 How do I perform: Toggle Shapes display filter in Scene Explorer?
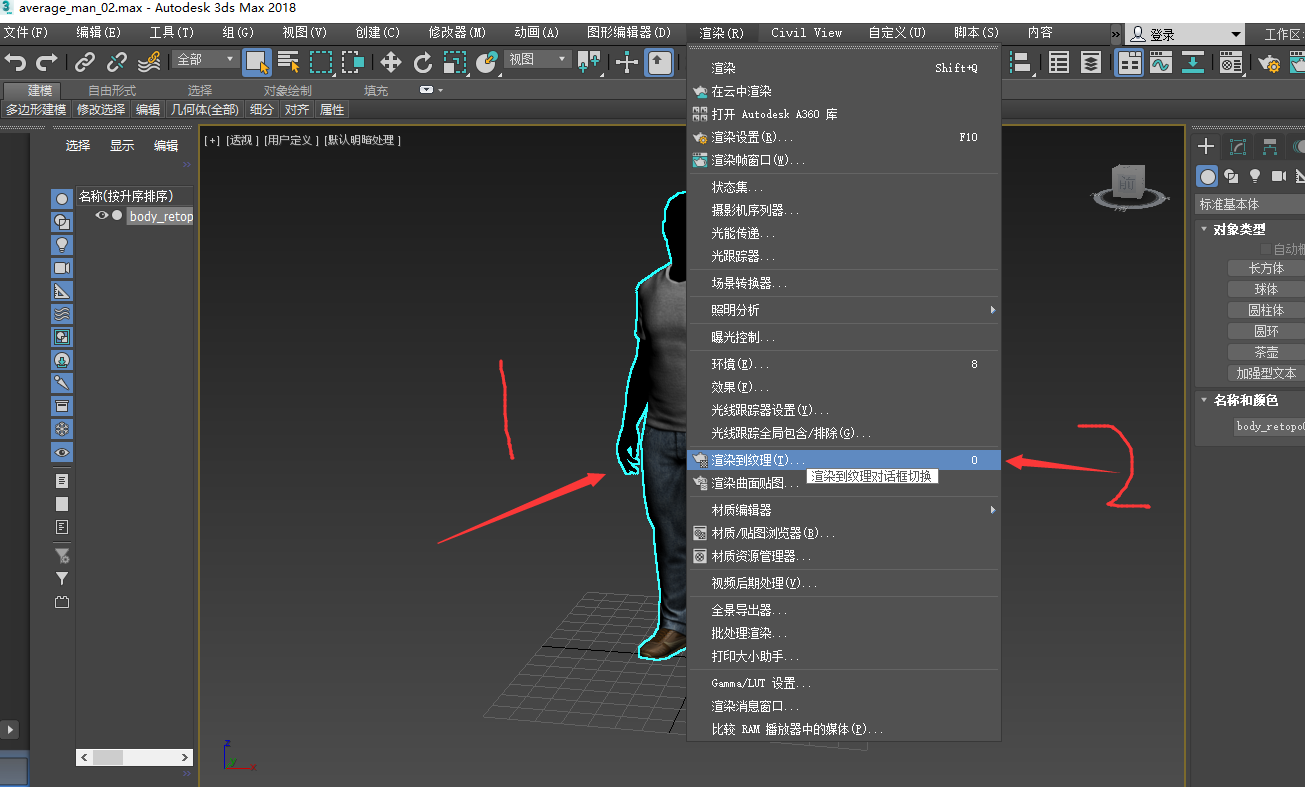pos(62,221)
